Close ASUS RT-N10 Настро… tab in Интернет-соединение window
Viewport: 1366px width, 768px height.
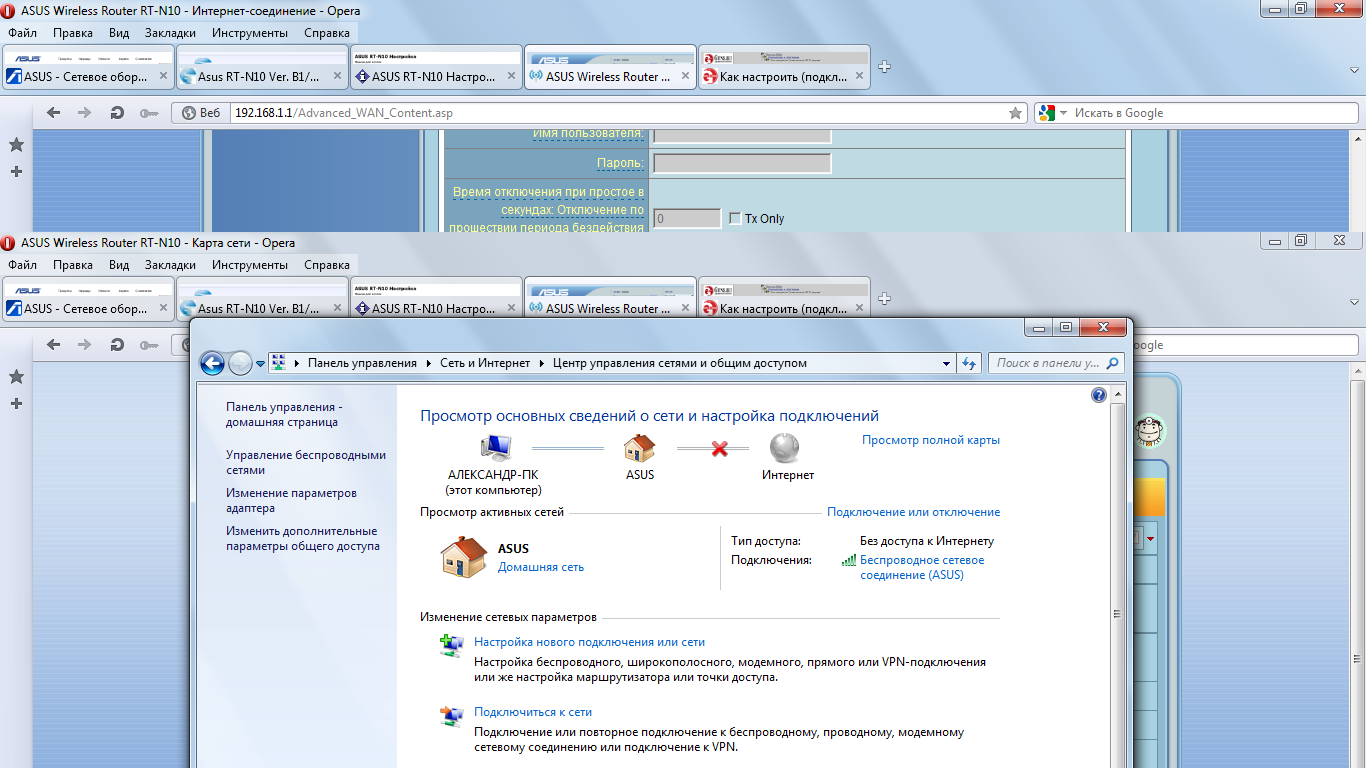511,76
